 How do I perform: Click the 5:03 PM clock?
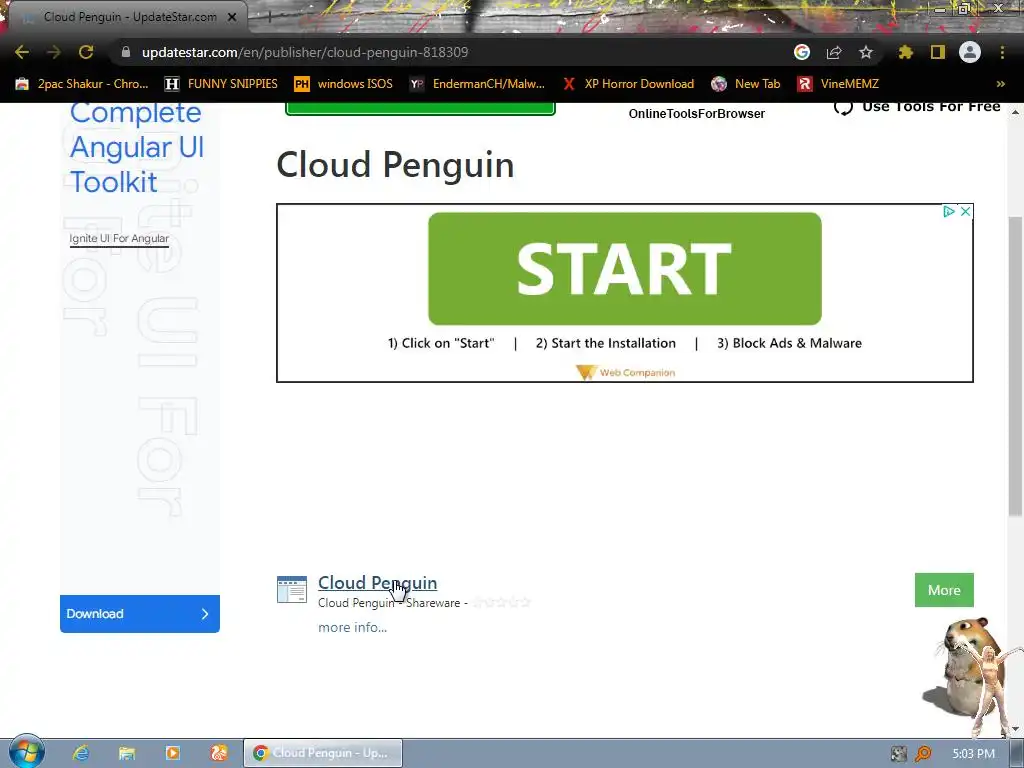pyautogui.click(x=973, y=754)
